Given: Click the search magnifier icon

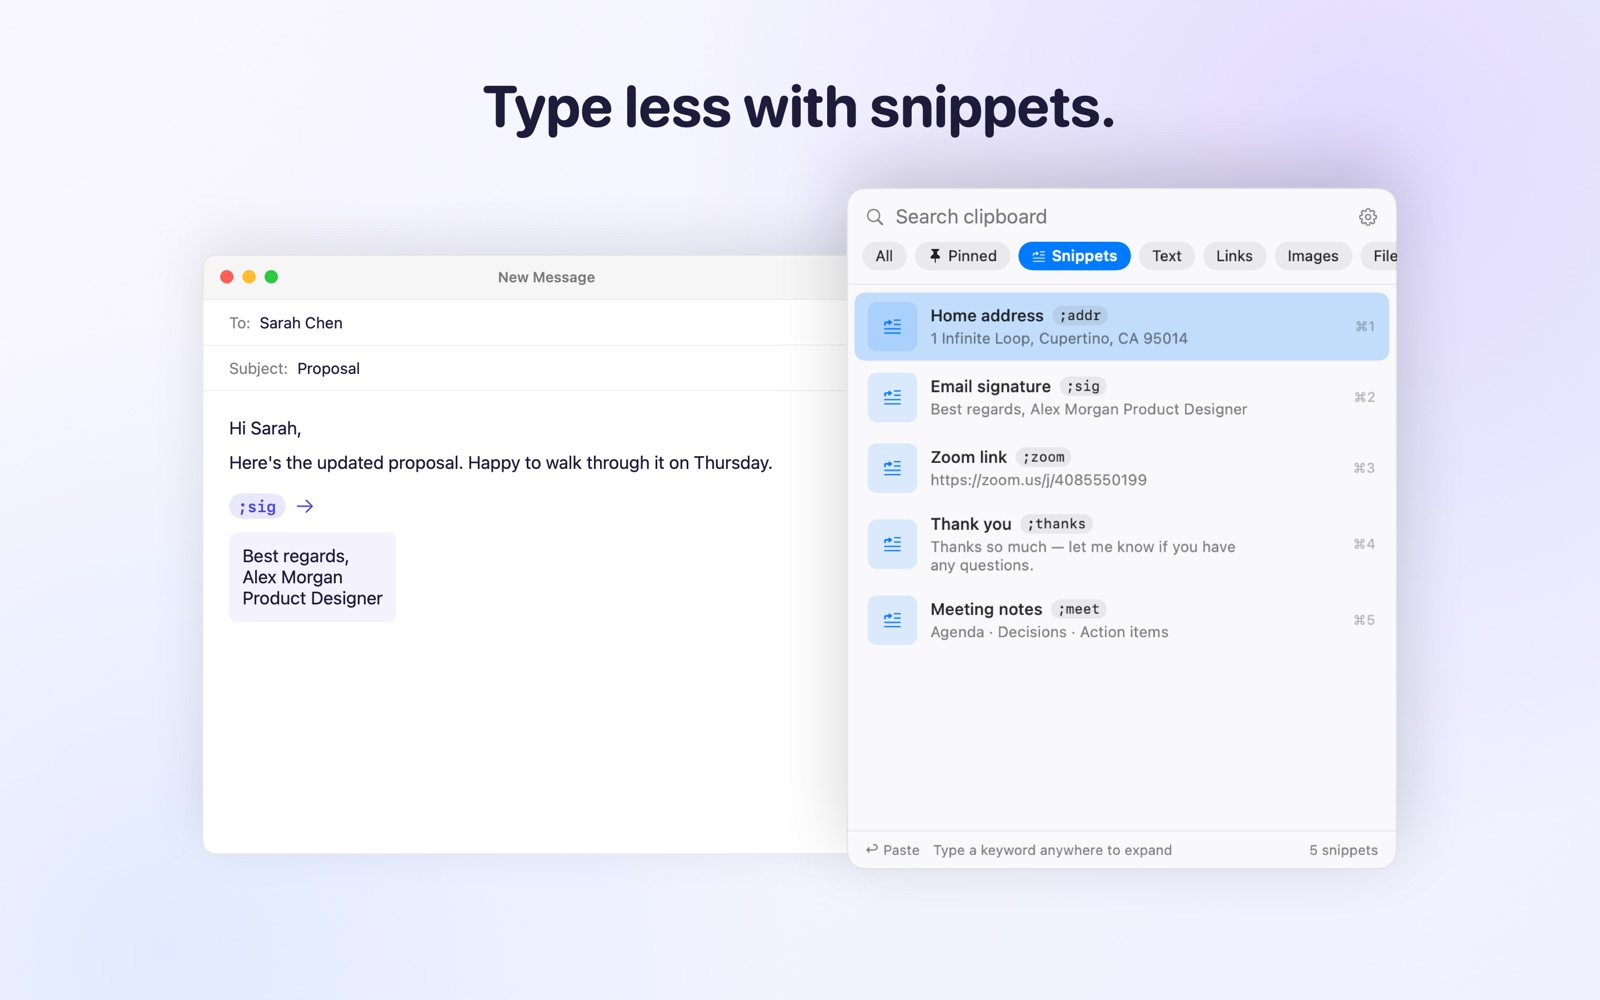Looking at the screenshot, I should 875,217.
